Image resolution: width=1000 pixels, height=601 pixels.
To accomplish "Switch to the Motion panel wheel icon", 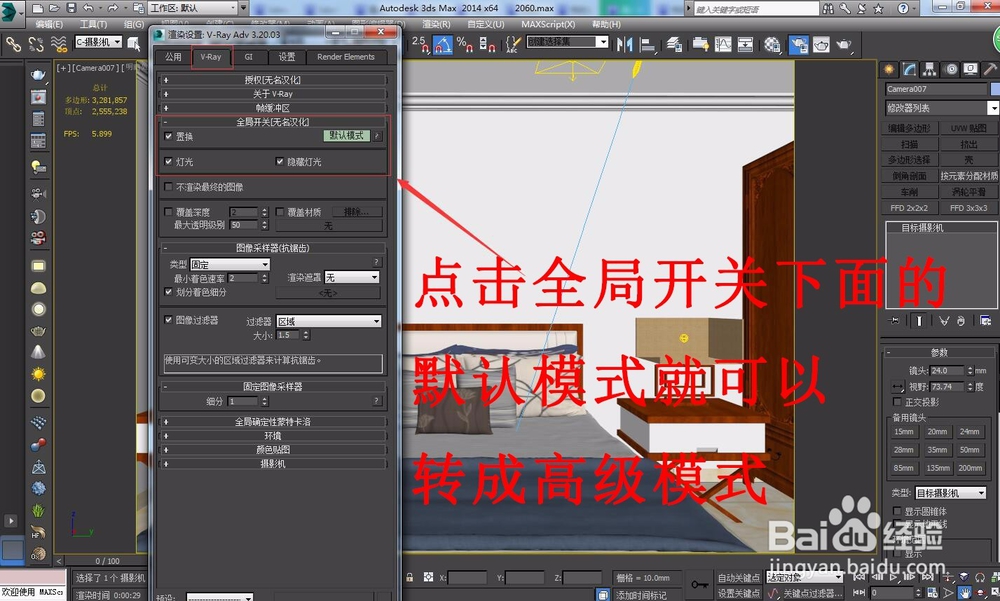I will pos(950,69).
